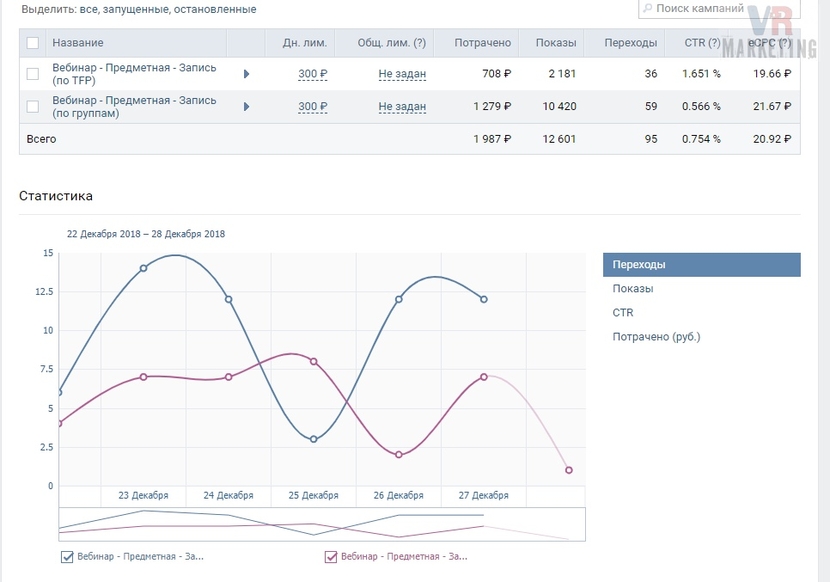Check the box for 'Запись (по группам)' campaign
830x582 pixels.
(33, 106)
